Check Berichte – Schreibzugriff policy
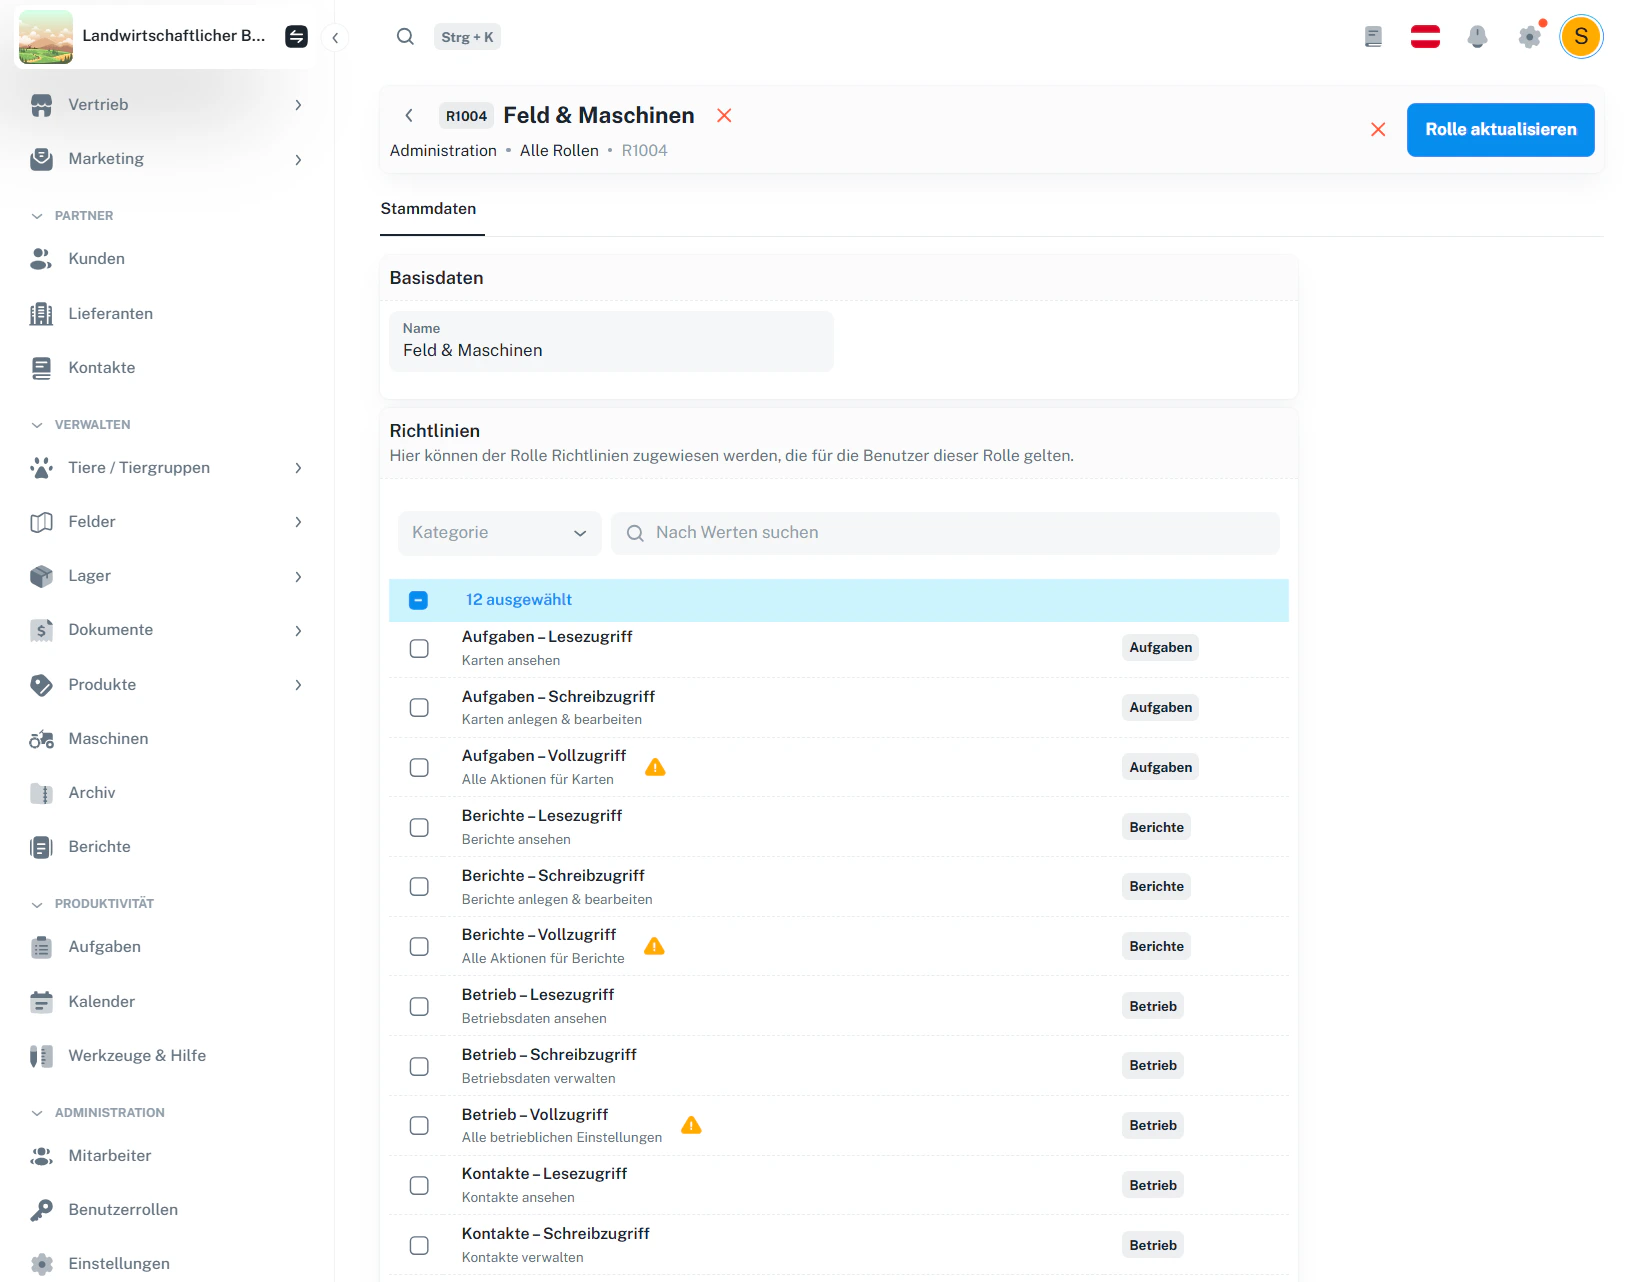 (419, 887)
